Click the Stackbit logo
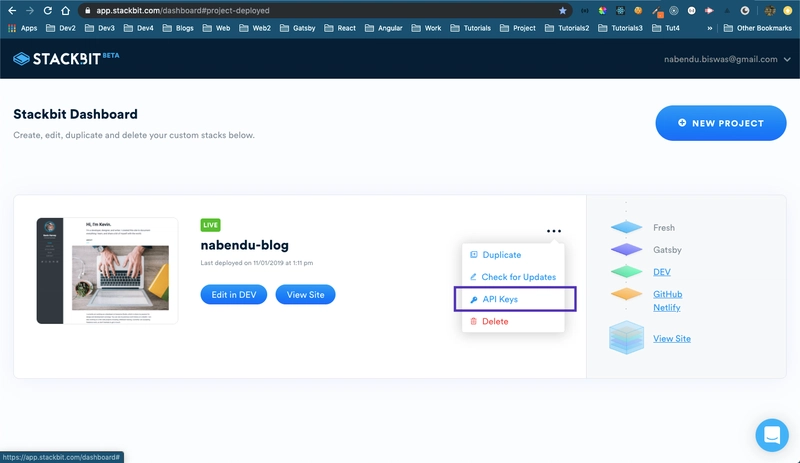Viewport: 800px width, 463px height. [66, 59]
